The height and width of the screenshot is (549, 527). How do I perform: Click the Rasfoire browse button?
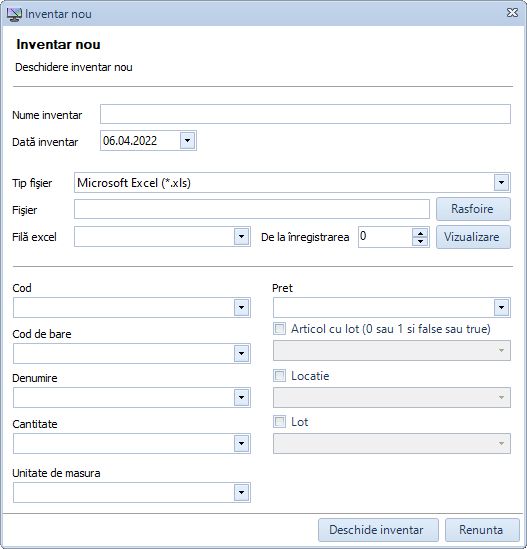click(x=473, y=209)
